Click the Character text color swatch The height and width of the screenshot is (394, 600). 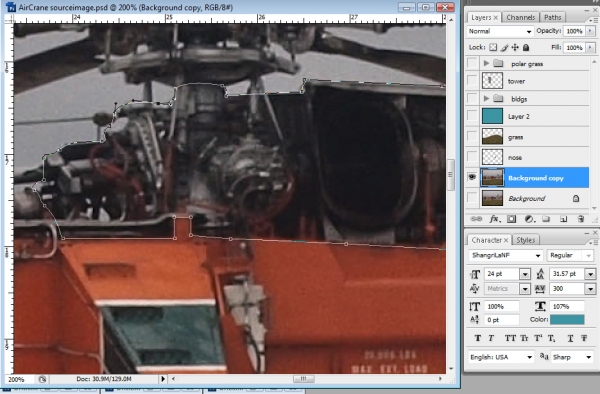pos(567,319)
